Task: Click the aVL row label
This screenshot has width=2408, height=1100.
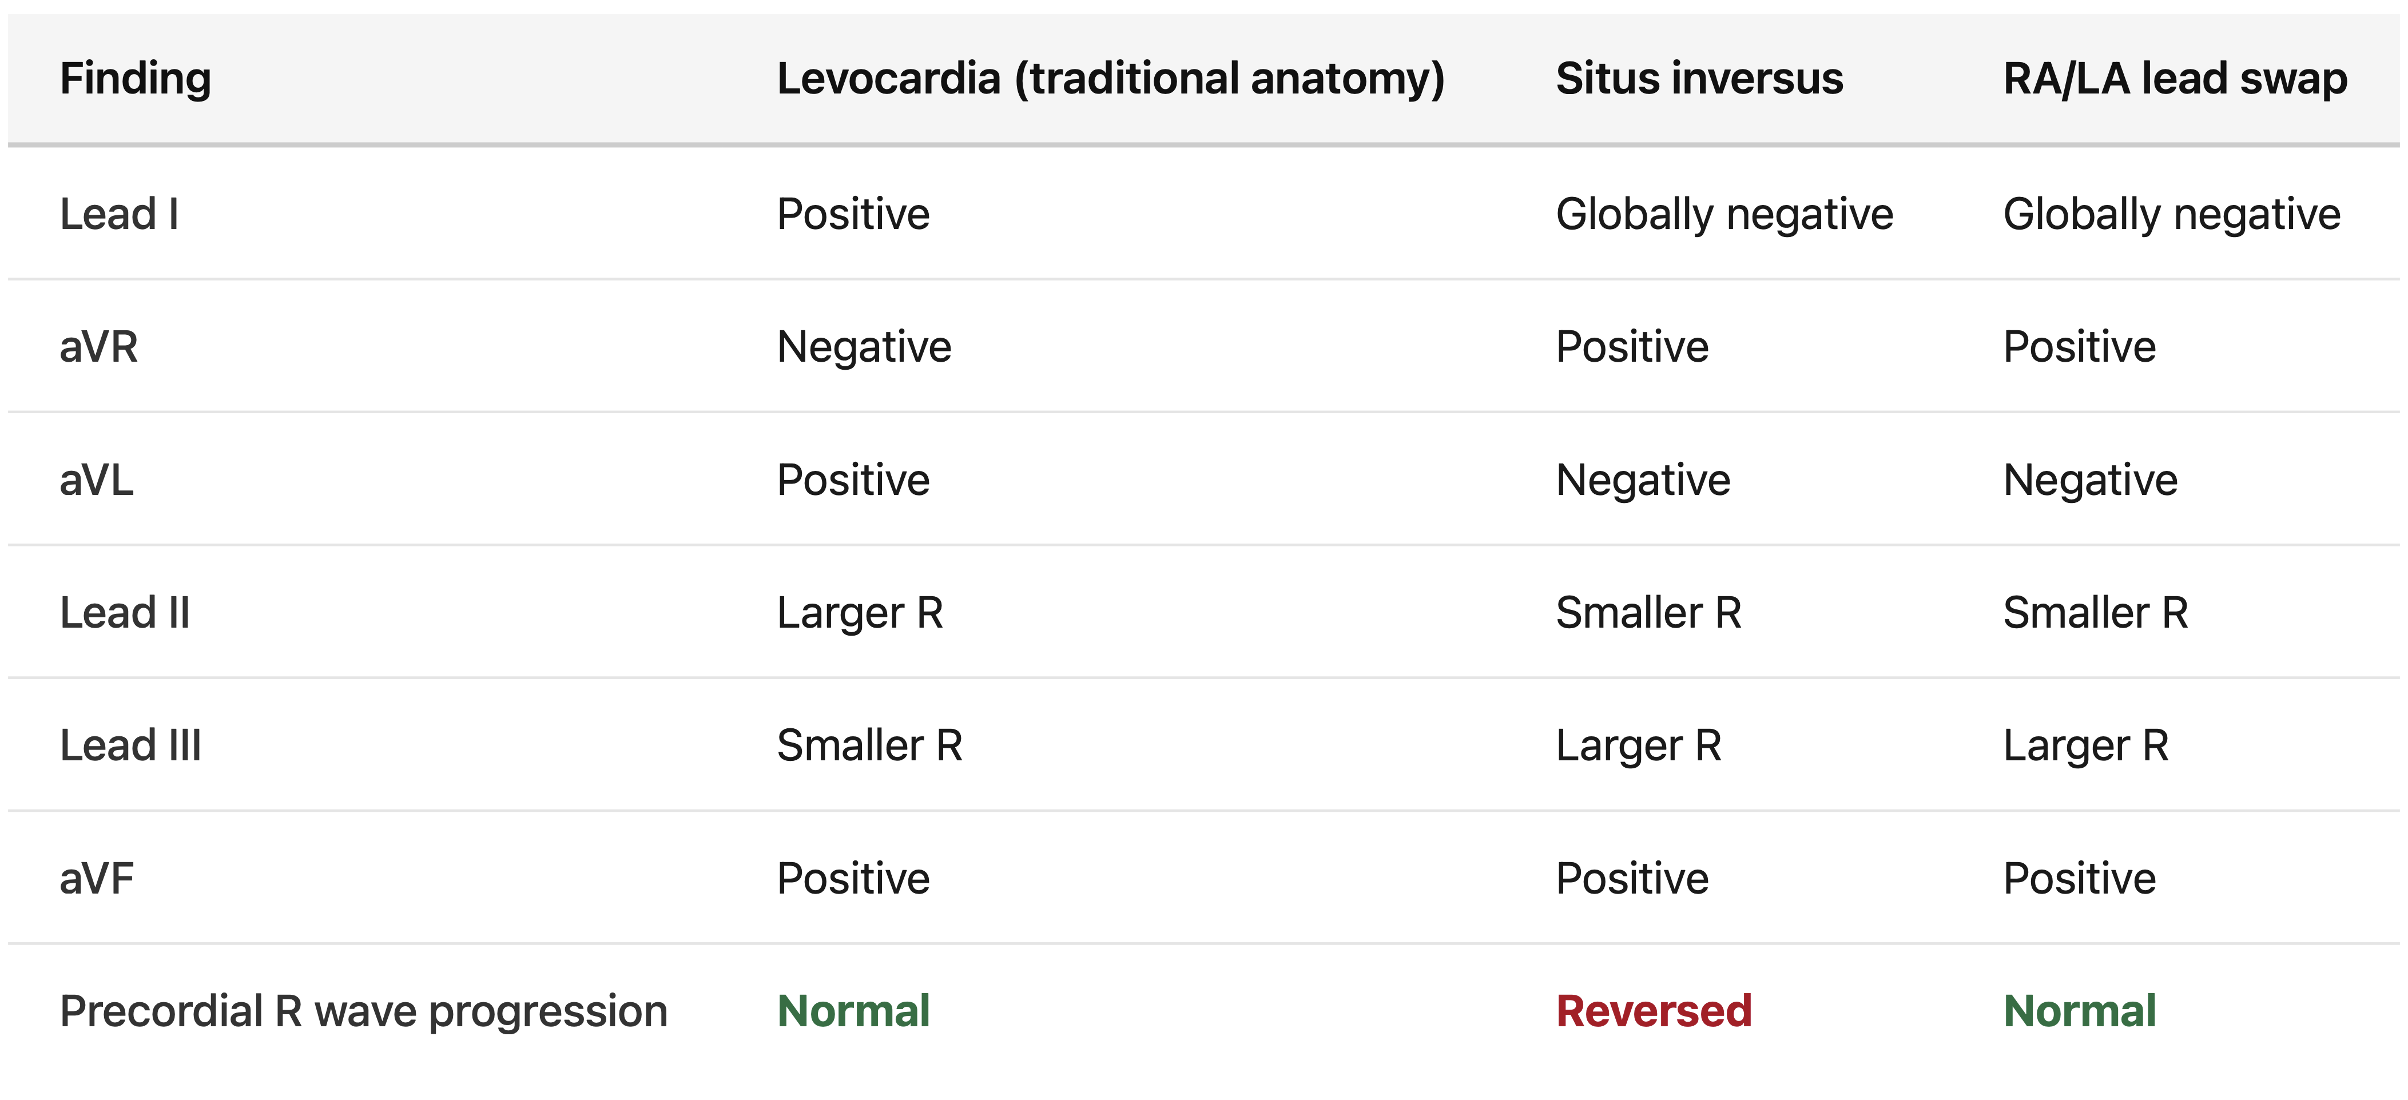Action: click(x=96, y=480)
